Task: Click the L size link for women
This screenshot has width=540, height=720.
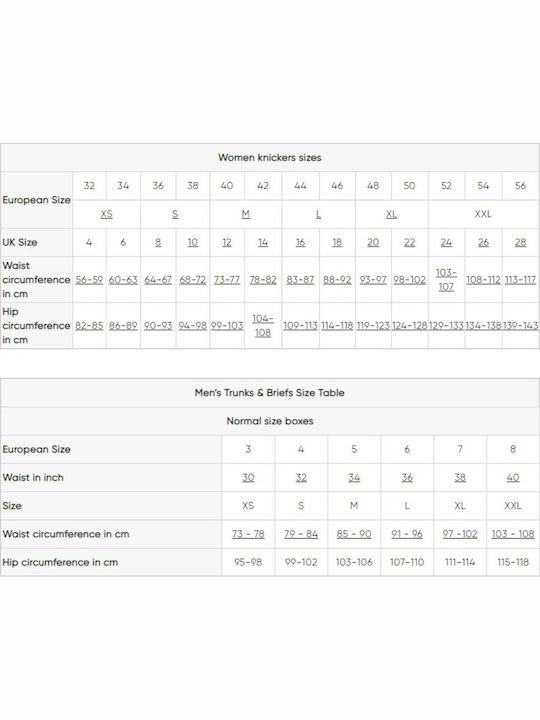Action: [x=318, y=214]
